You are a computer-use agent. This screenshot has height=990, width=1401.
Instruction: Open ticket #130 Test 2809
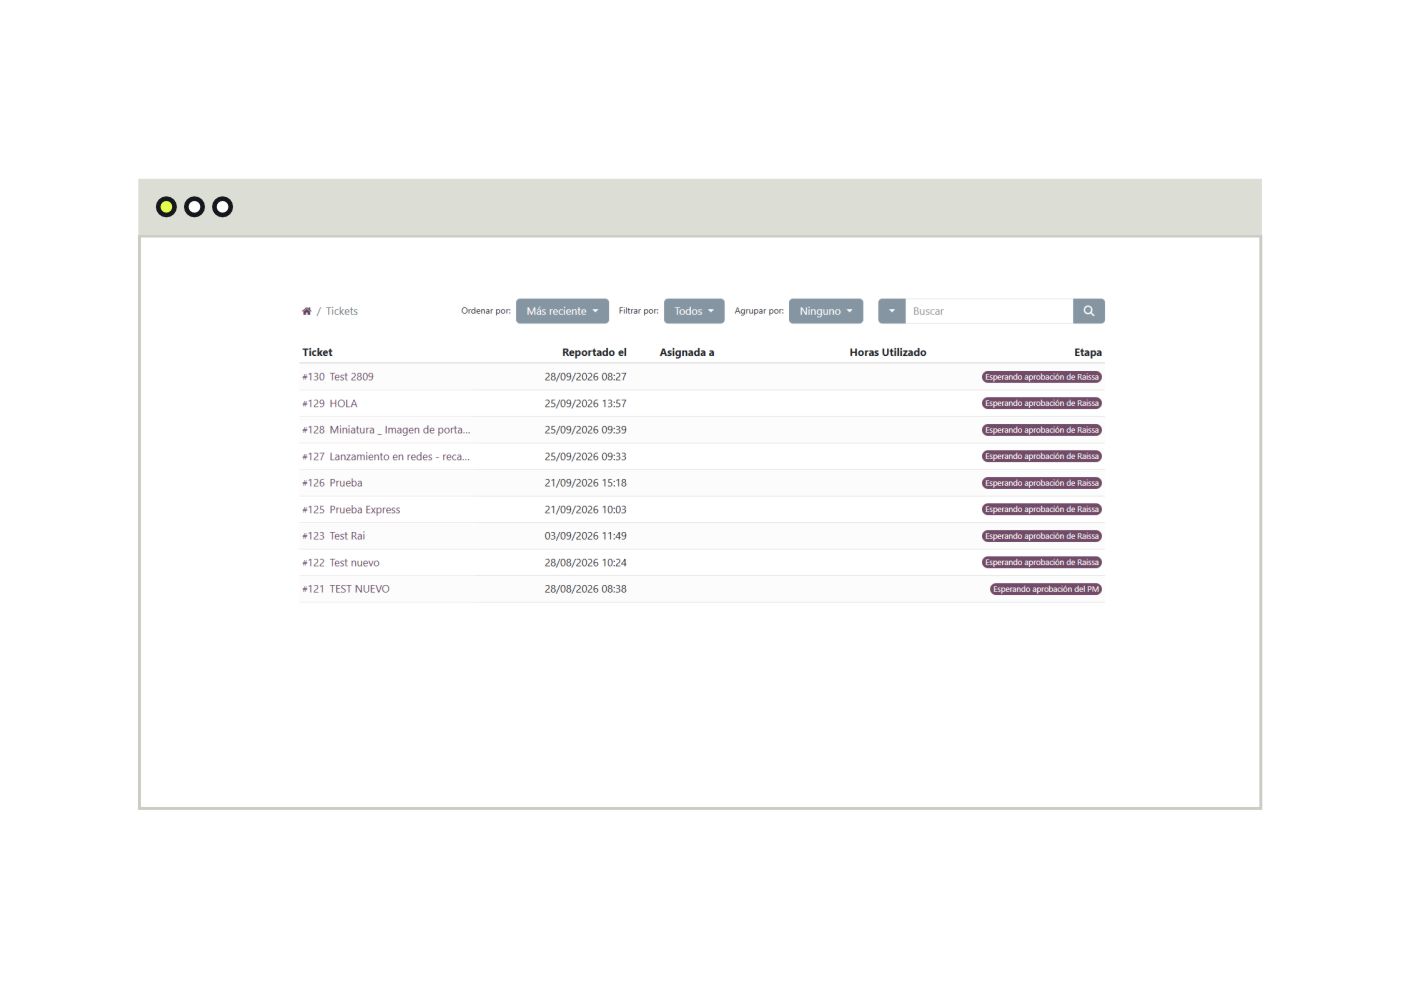point(338,377)
